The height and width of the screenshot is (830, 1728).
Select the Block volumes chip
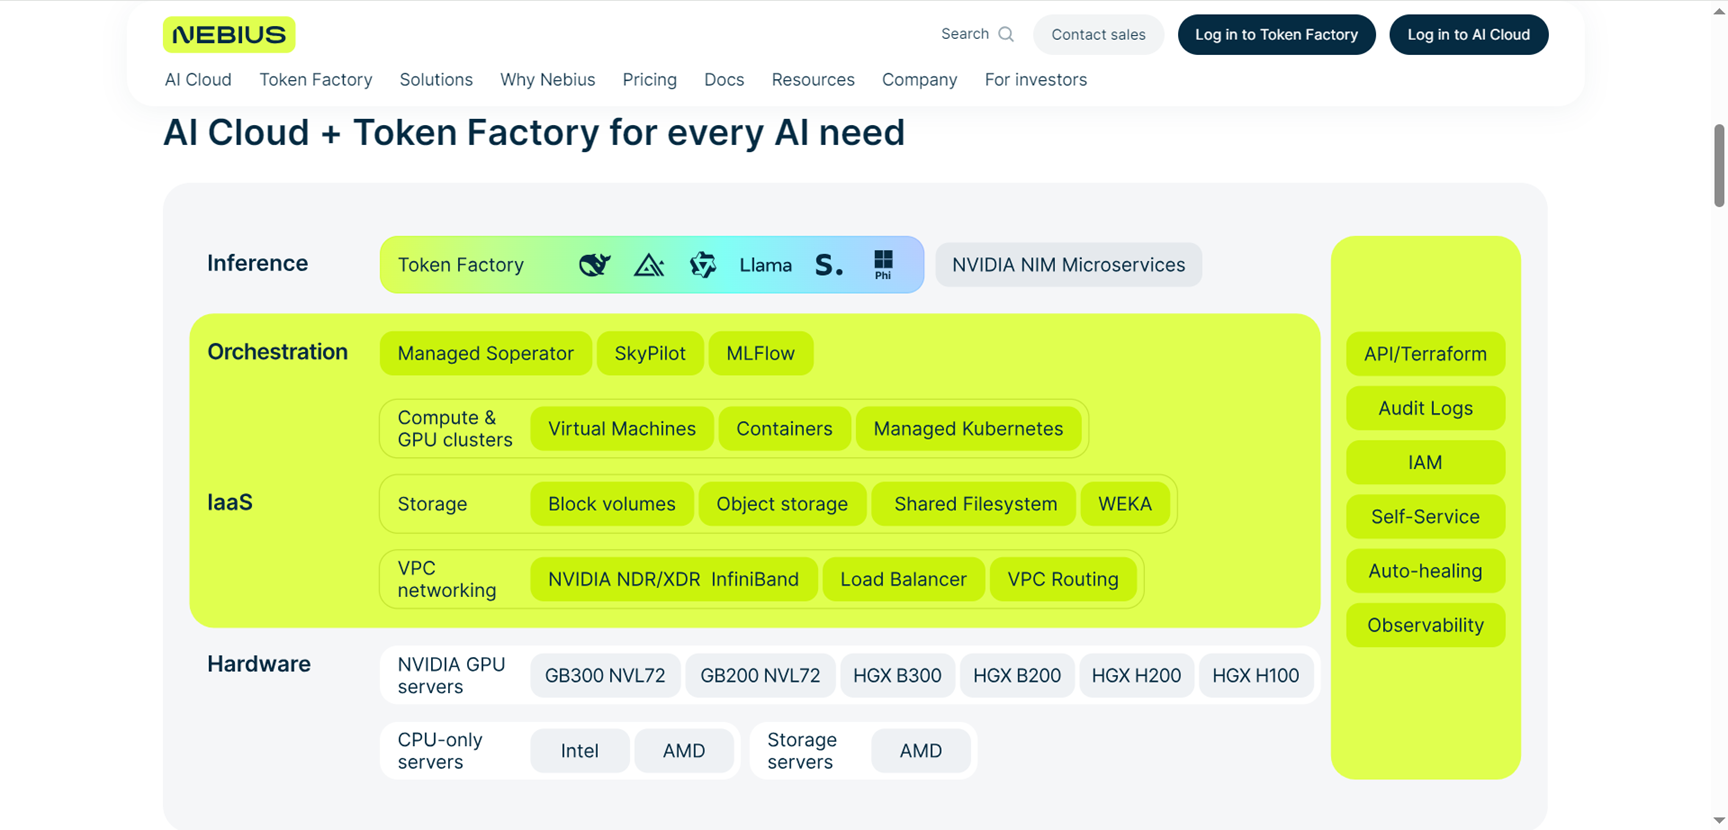(x=612, y=504)
